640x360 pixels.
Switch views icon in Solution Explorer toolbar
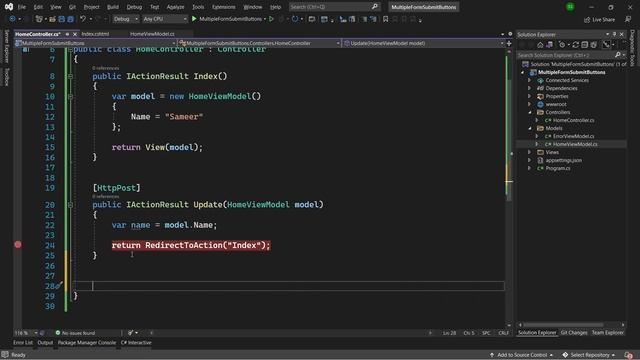point(550,45)
